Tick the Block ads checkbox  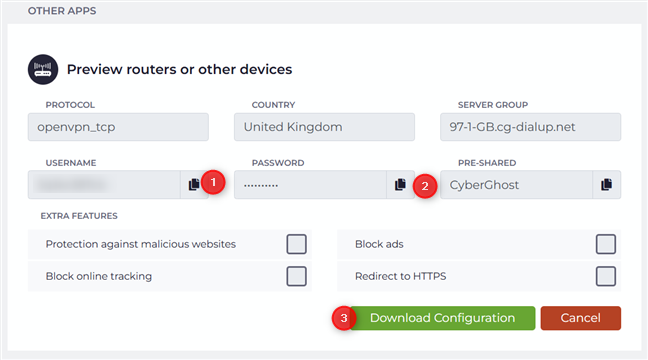pyautogui.click(x=606, y=244)
